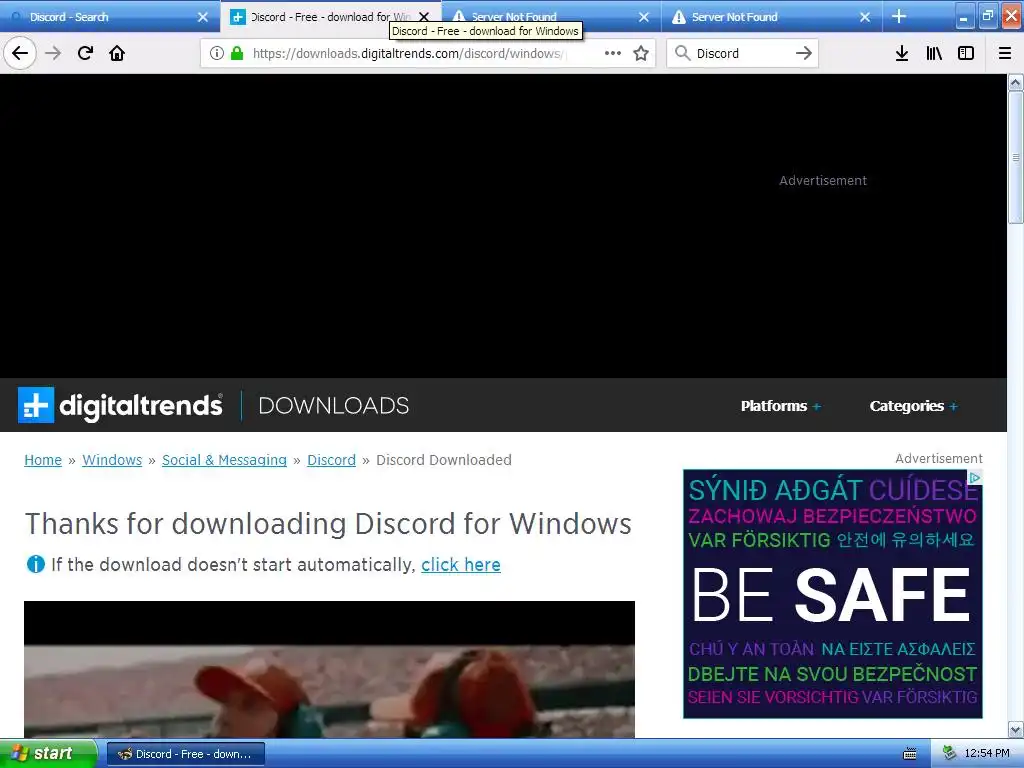
Task: Open the BE SAFE advertisement banner
Action: click(833, 594)
